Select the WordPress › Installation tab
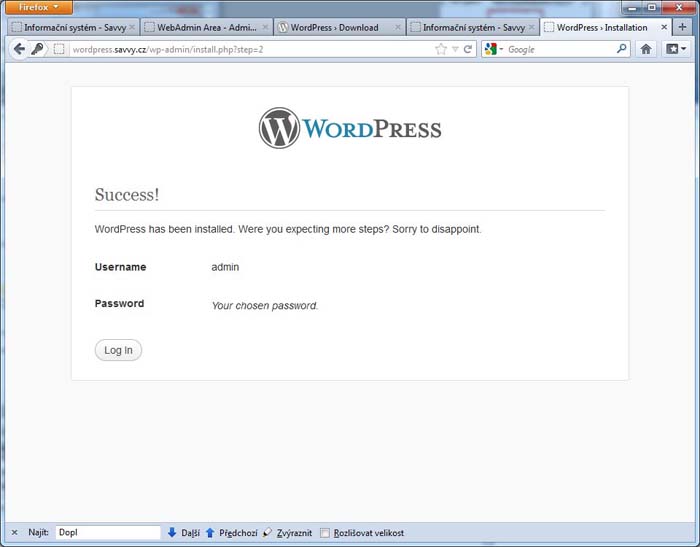This screenshot has height=547, width=700. click(x=605, y=28)
